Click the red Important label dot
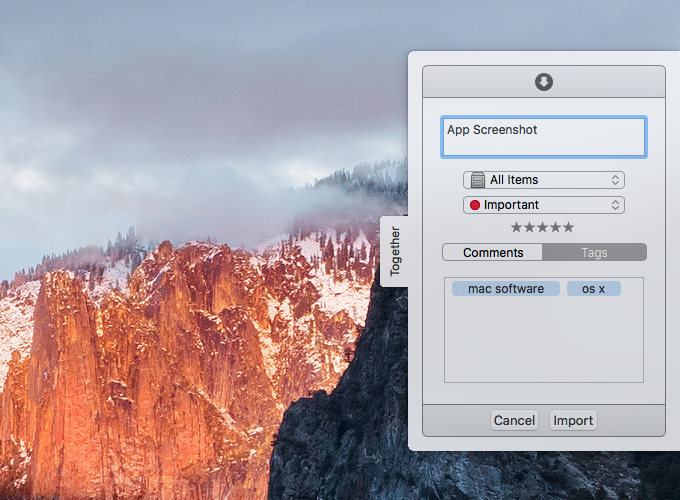Viewport: 680px width, 500px height. (475, 205)
